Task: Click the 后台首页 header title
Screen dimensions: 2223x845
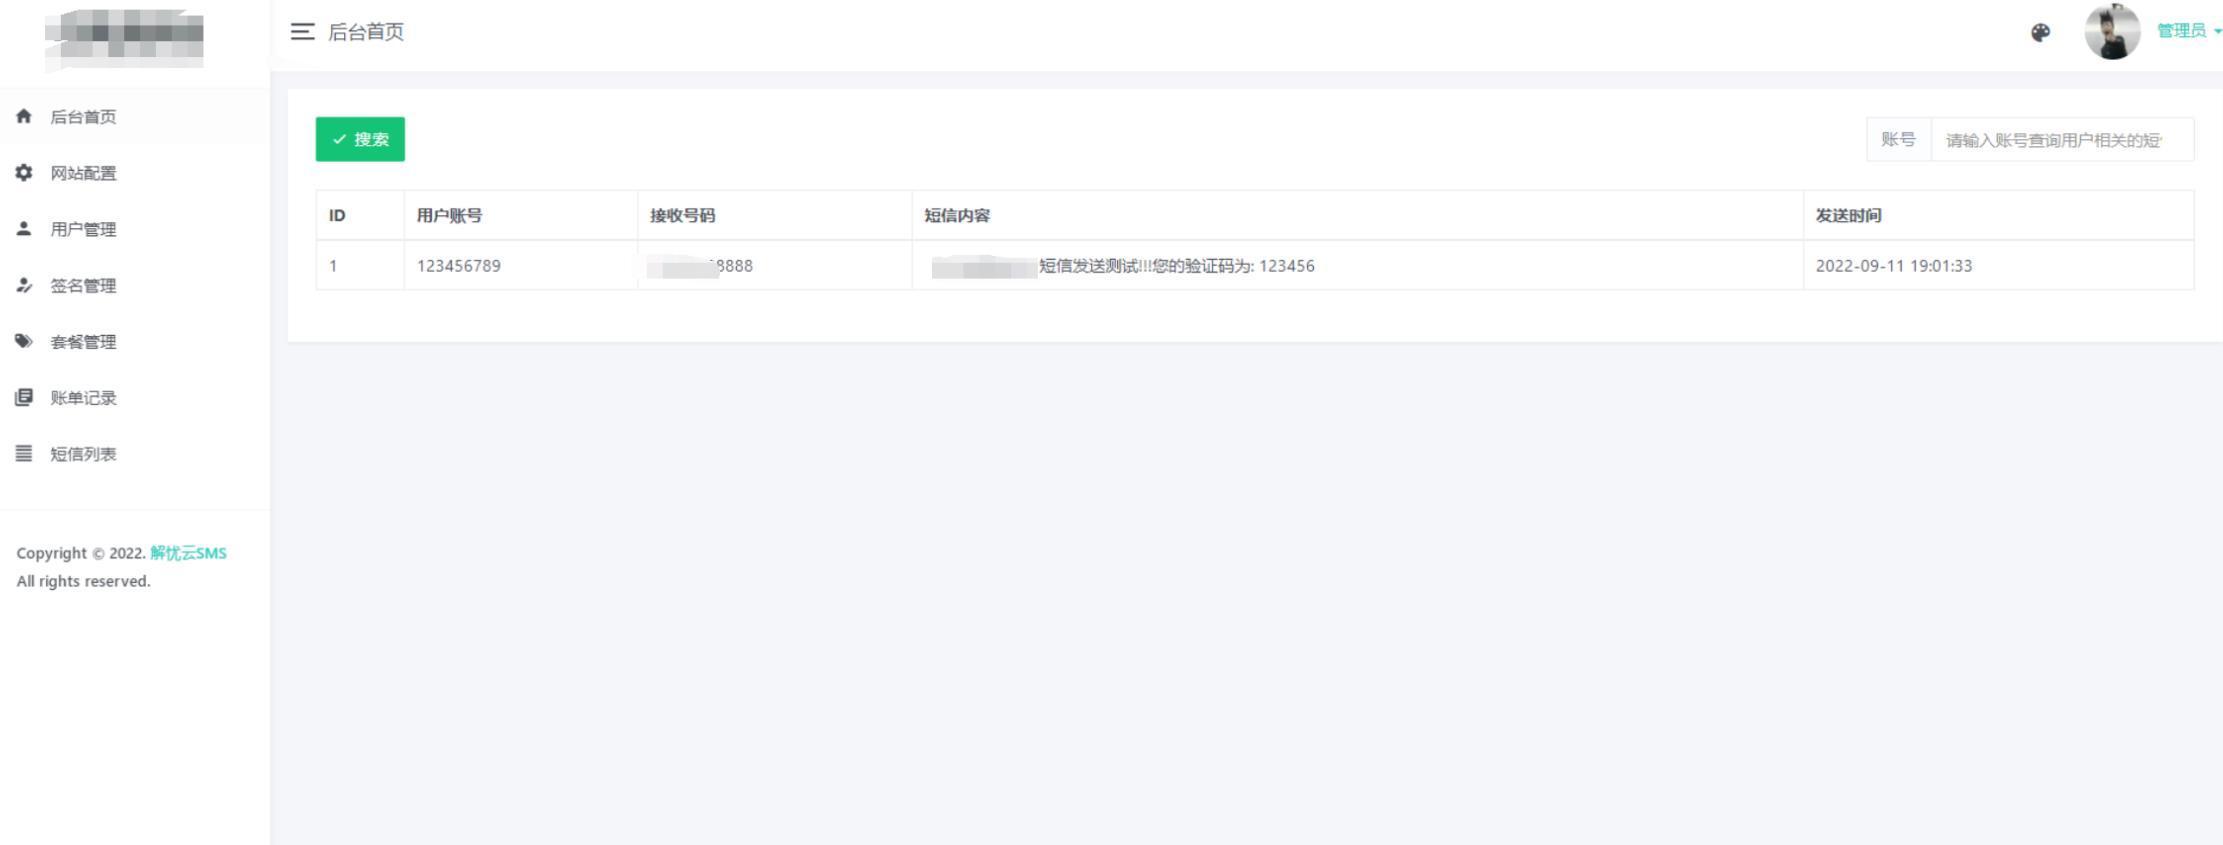Action: pyautogui.click(x=366, y=32)
